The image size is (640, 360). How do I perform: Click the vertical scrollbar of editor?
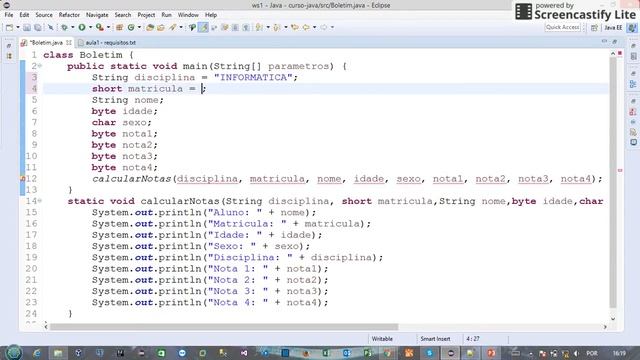[x=613, y=182]
